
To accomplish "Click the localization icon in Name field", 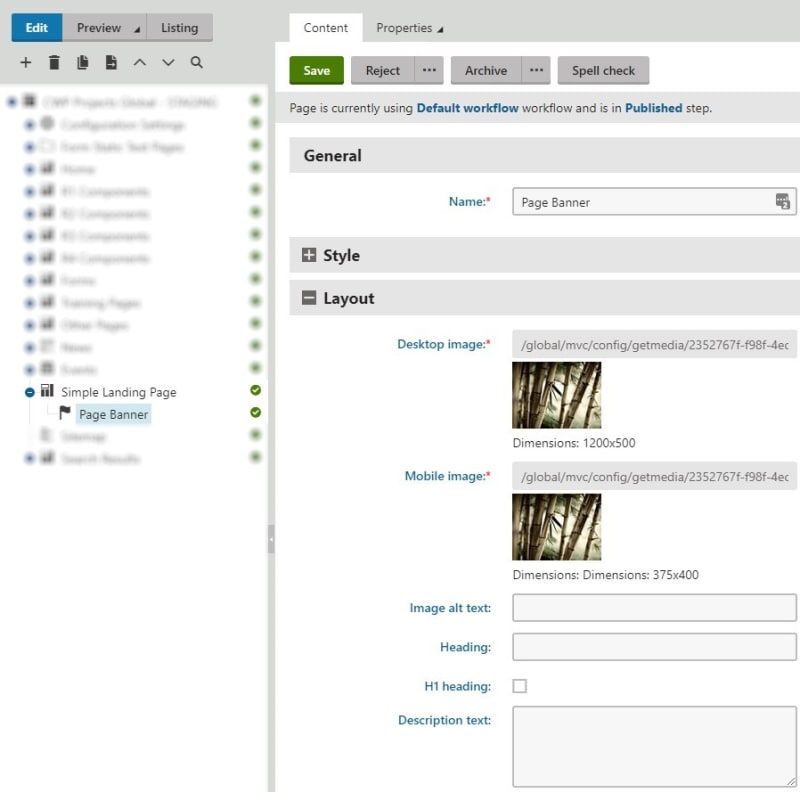I will click(x=782, y=202).
